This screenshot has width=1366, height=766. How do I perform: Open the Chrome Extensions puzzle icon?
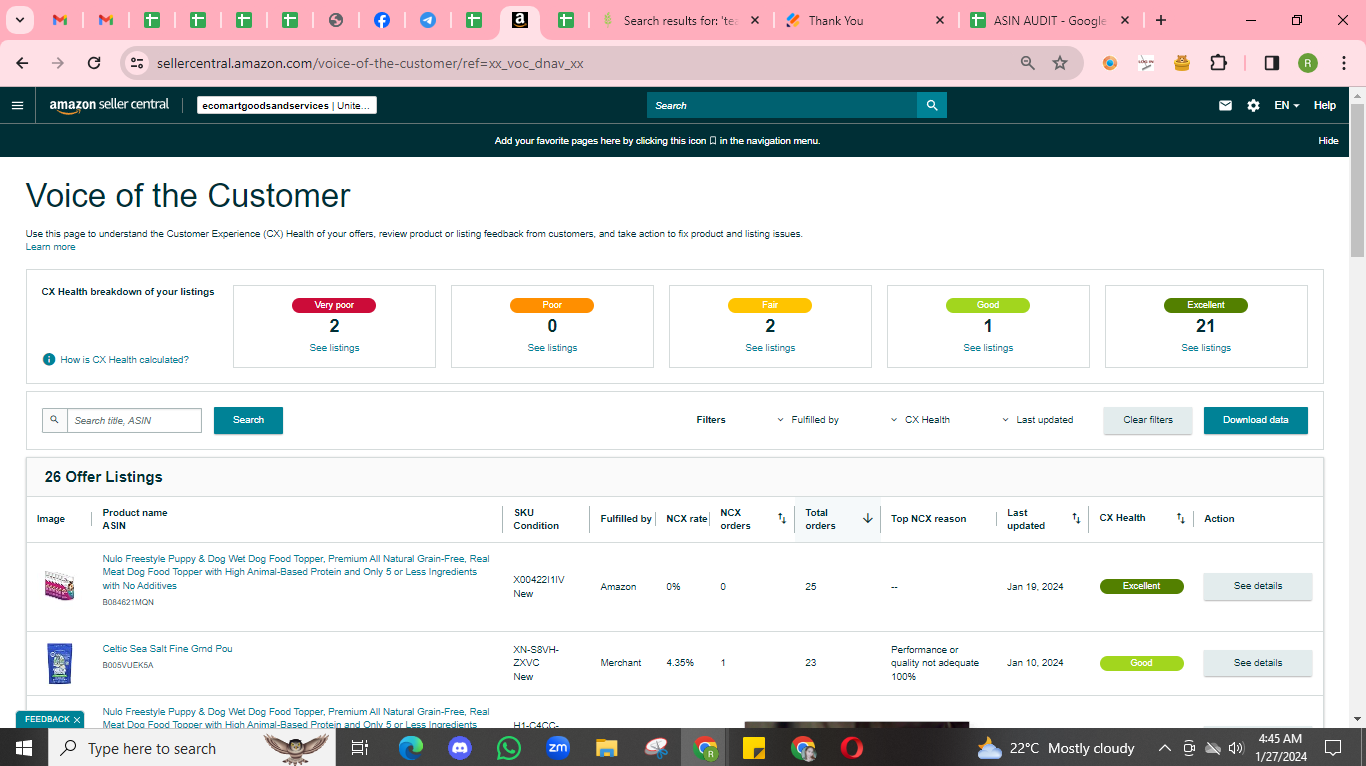pos(1218,63)
